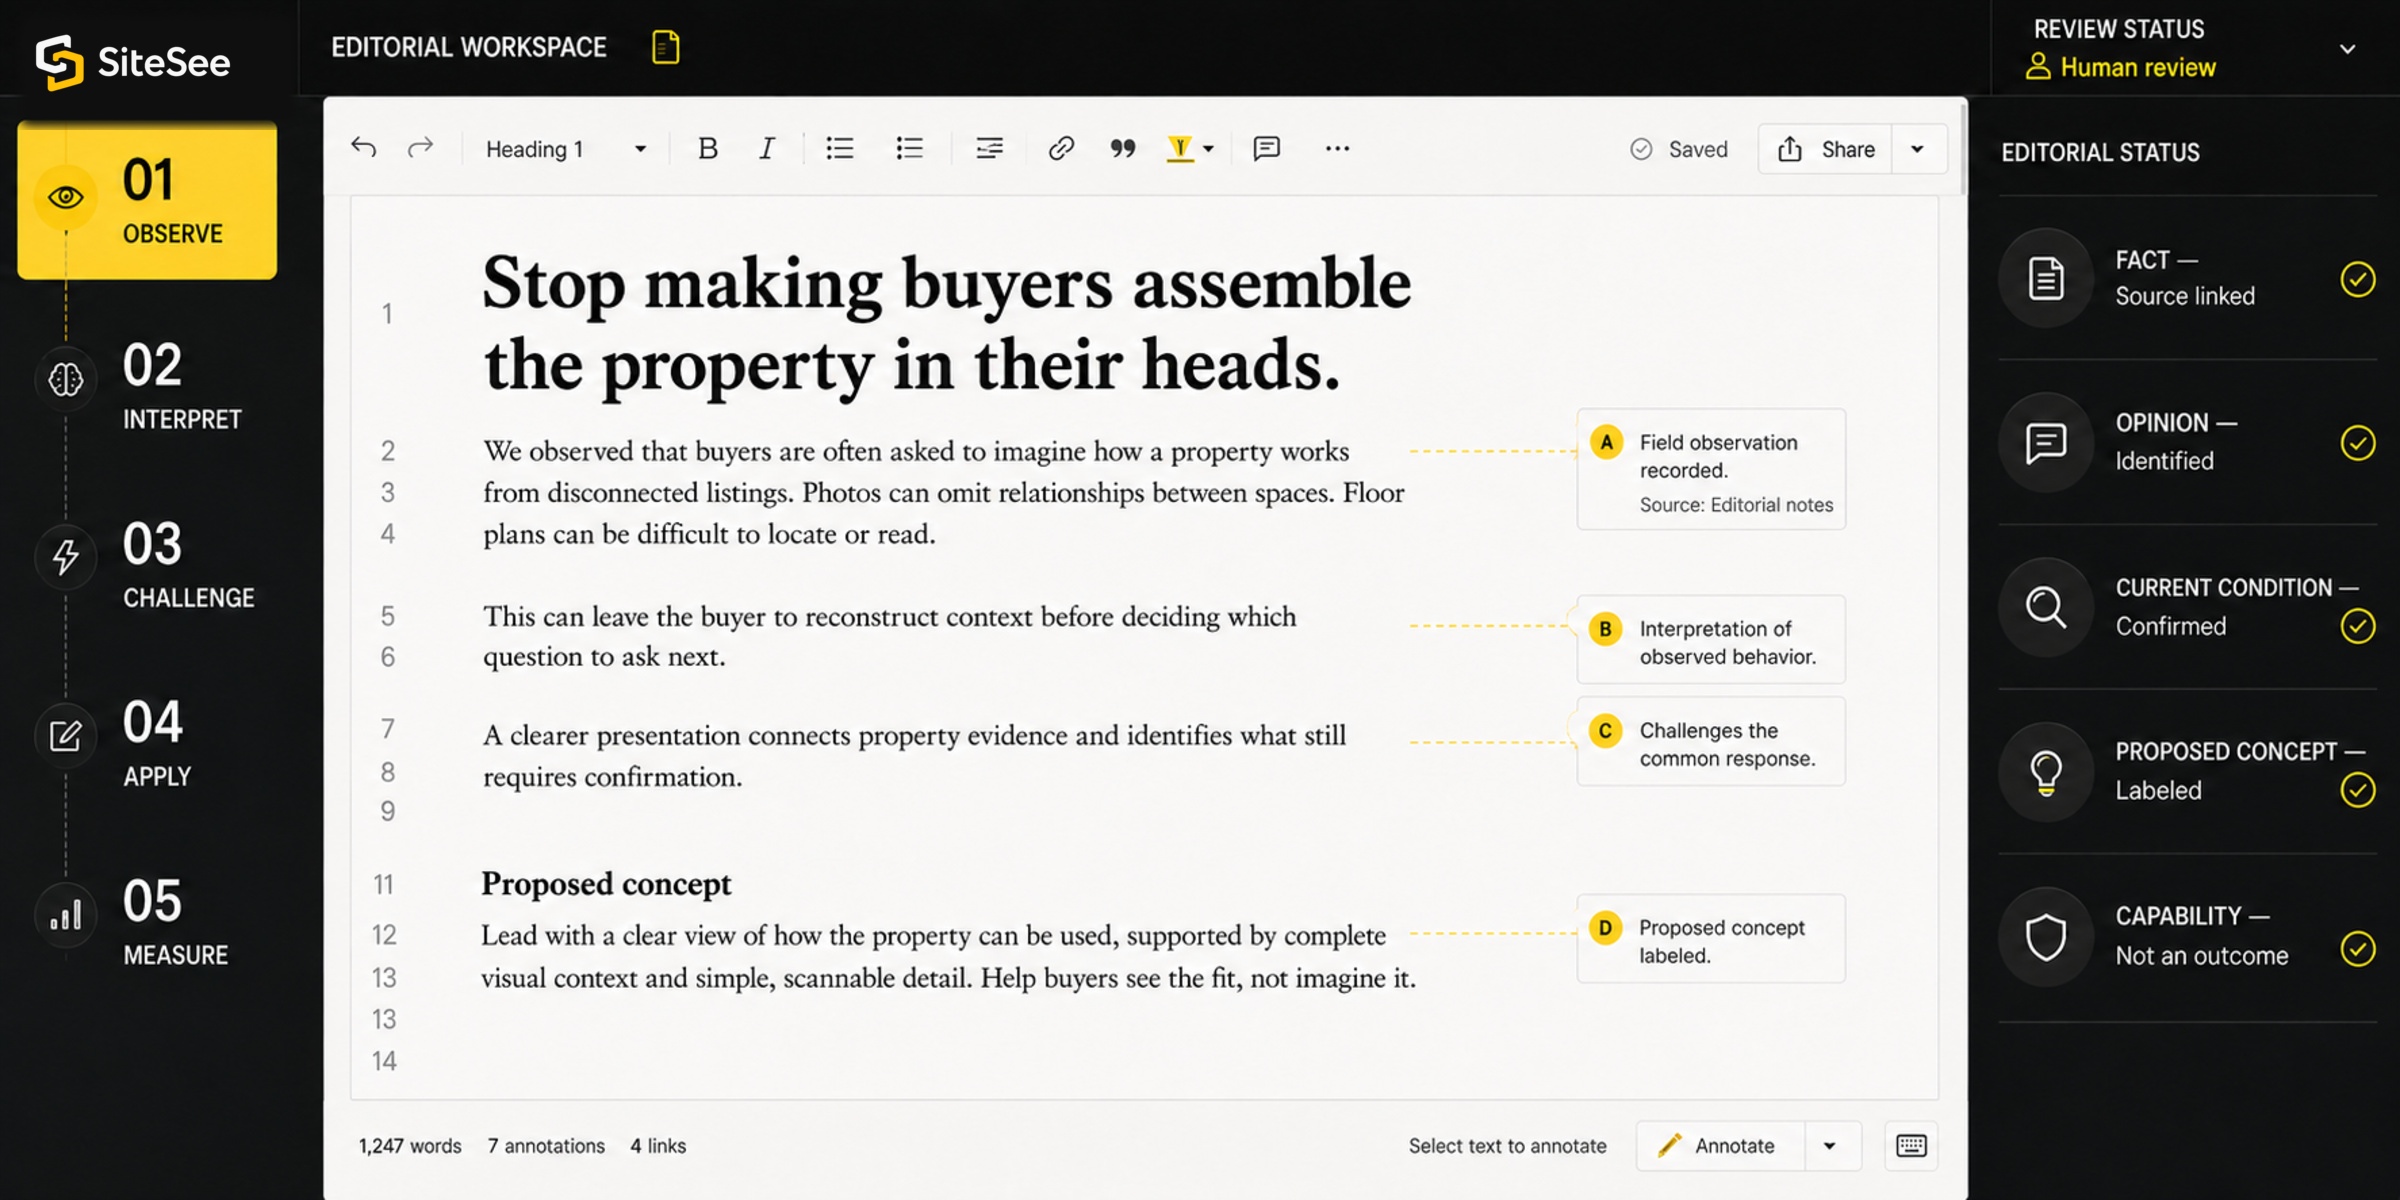Viewport: 2400px width, 1200px height.
Task: Toggle the CAPABILITY Not an outcome checkmark
Action: point(2358,949)
